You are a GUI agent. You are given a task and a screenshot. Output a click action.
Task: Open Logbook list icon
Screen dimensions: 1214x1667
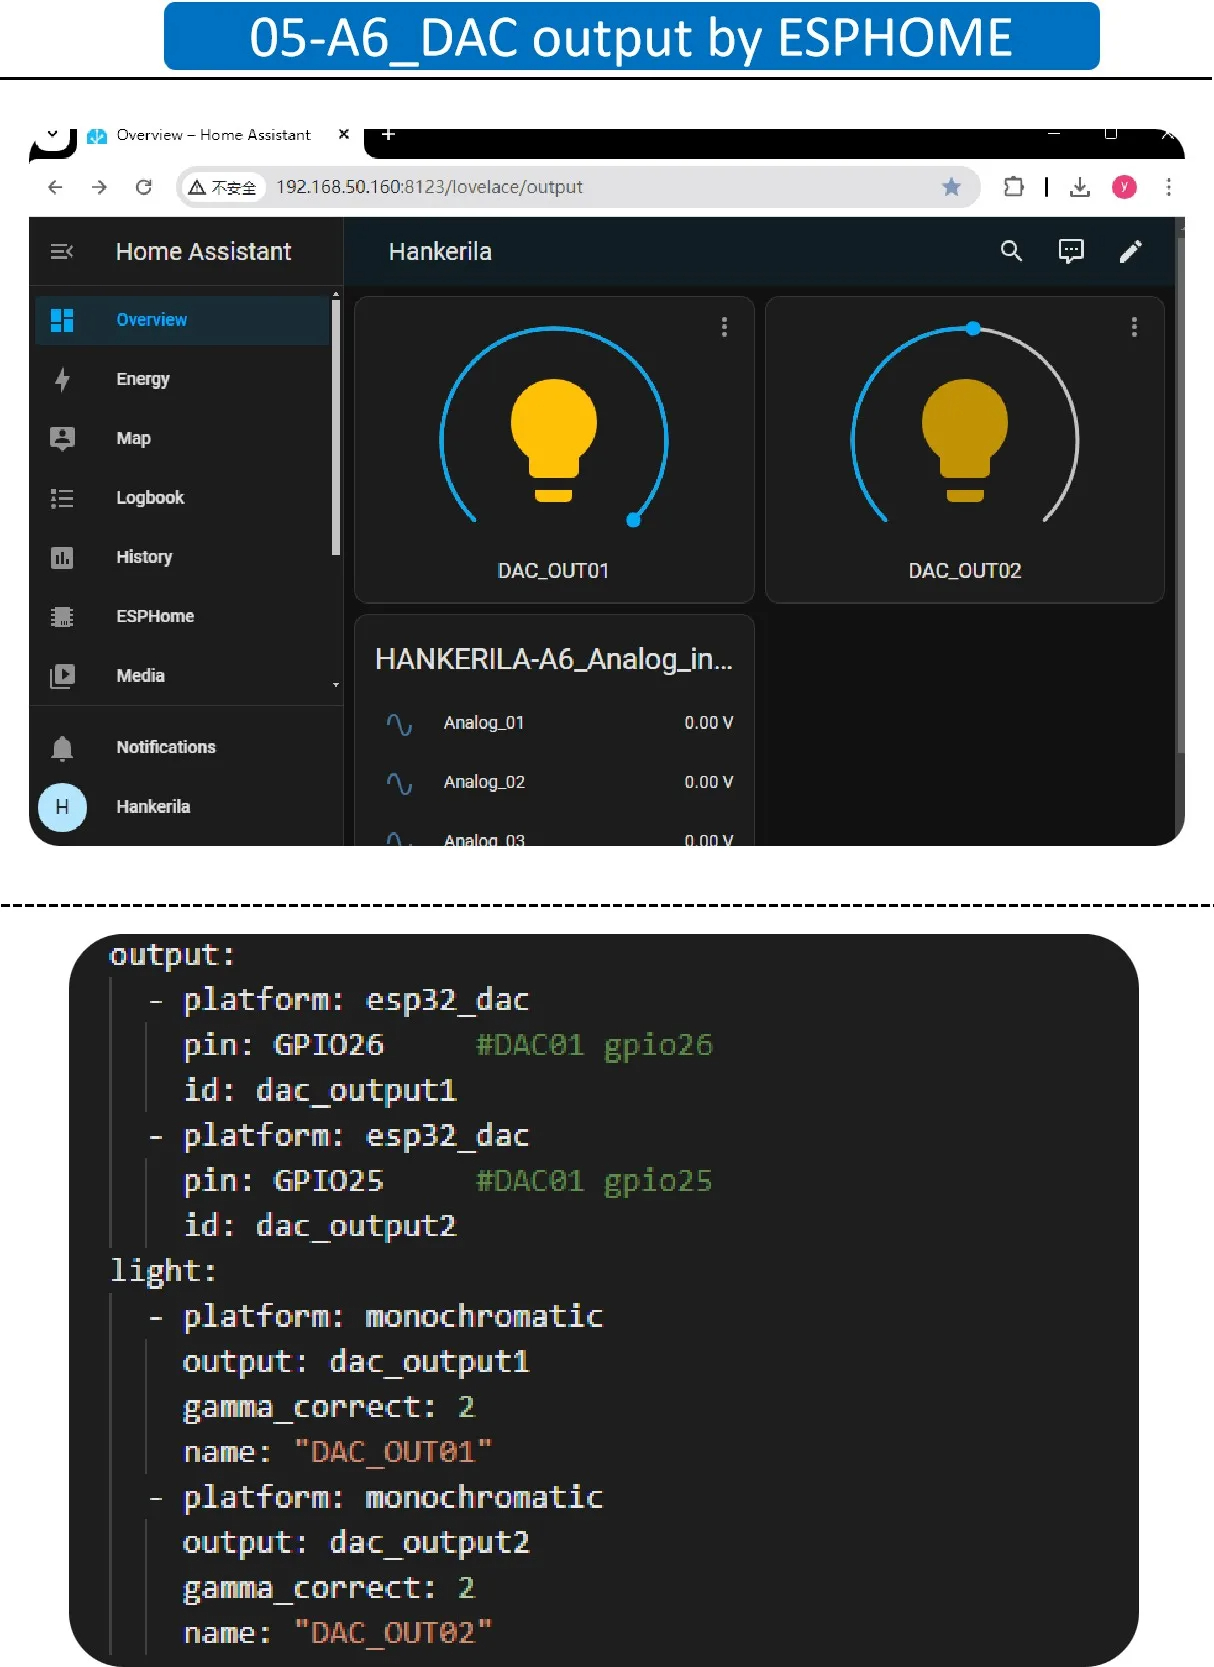coord(62,498)
